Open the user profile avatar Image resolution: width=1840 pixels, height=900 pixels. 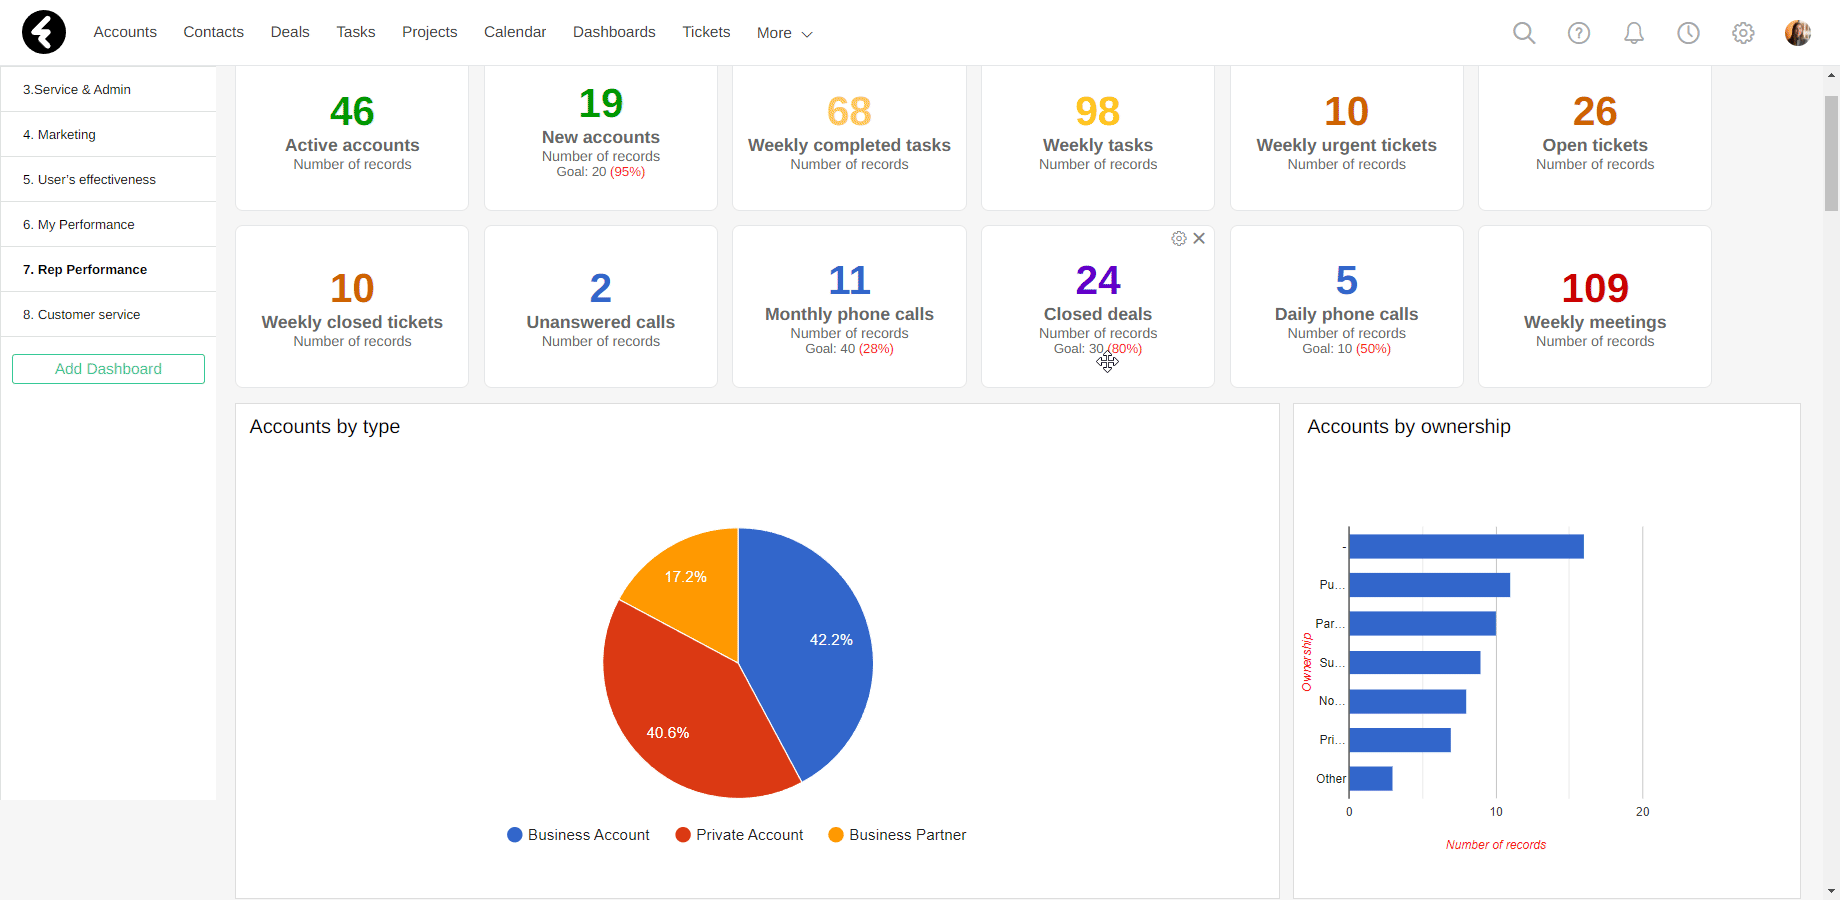[x=1798, y=33]
